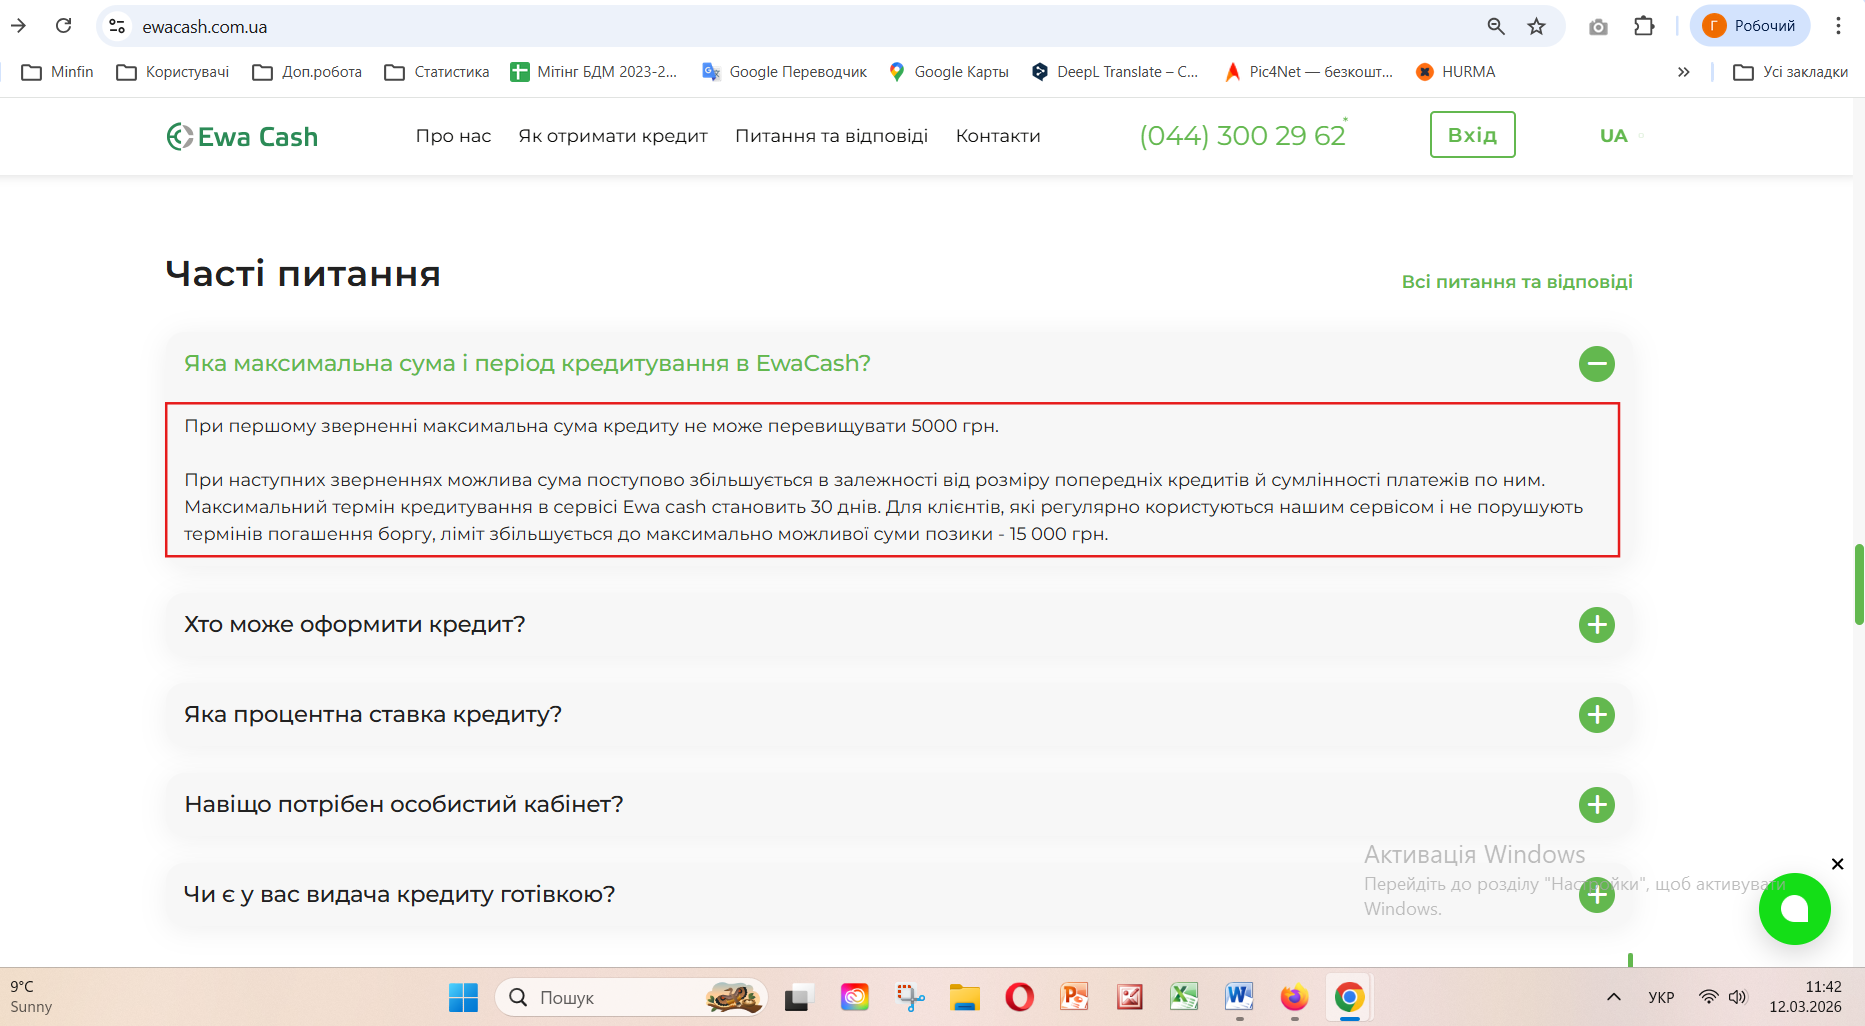The image size is (1865, 1026).
Task: Open the Усі закладки folder
Action: [1791, 72]
